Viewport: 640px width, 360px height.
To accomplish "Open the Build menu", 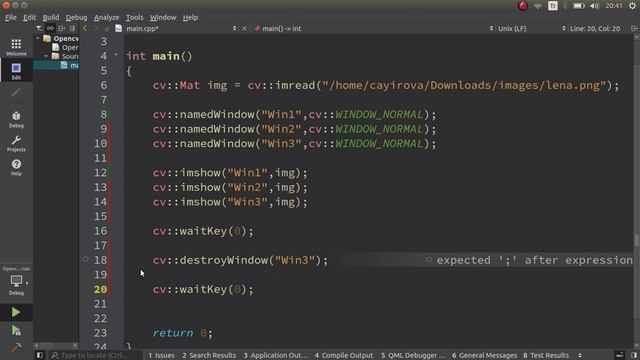I will 51,17.
